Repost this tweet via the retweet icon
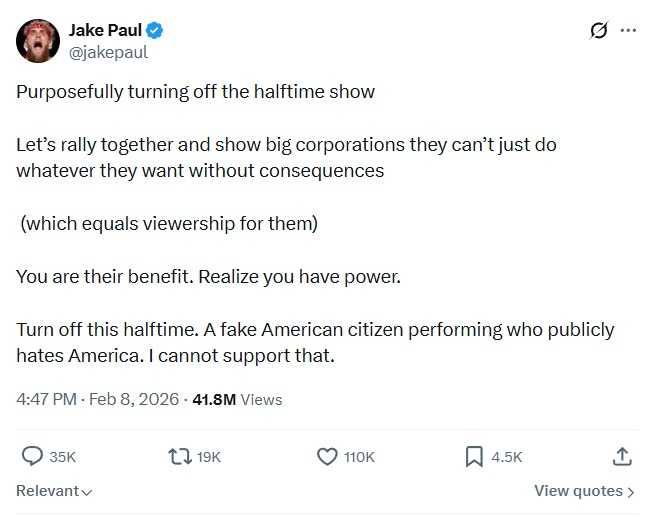651x517 pixels. point(181,456)
